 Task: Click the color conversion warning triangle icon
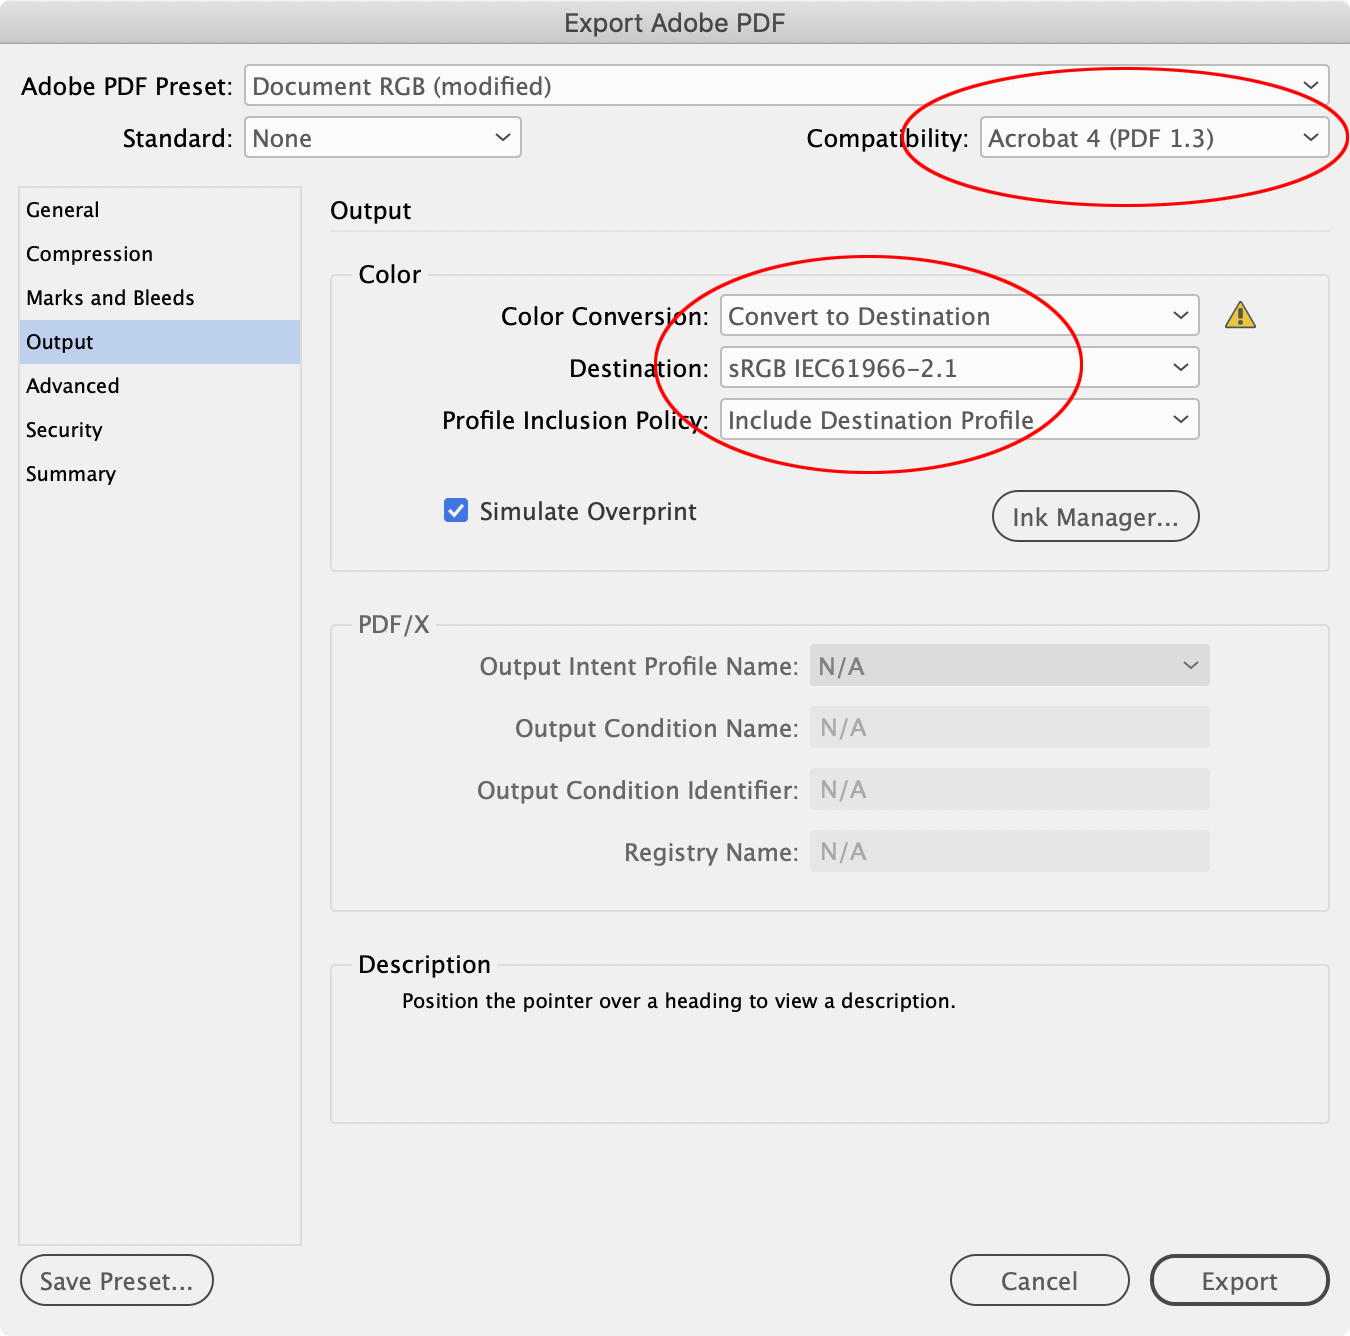[1240, 315]
